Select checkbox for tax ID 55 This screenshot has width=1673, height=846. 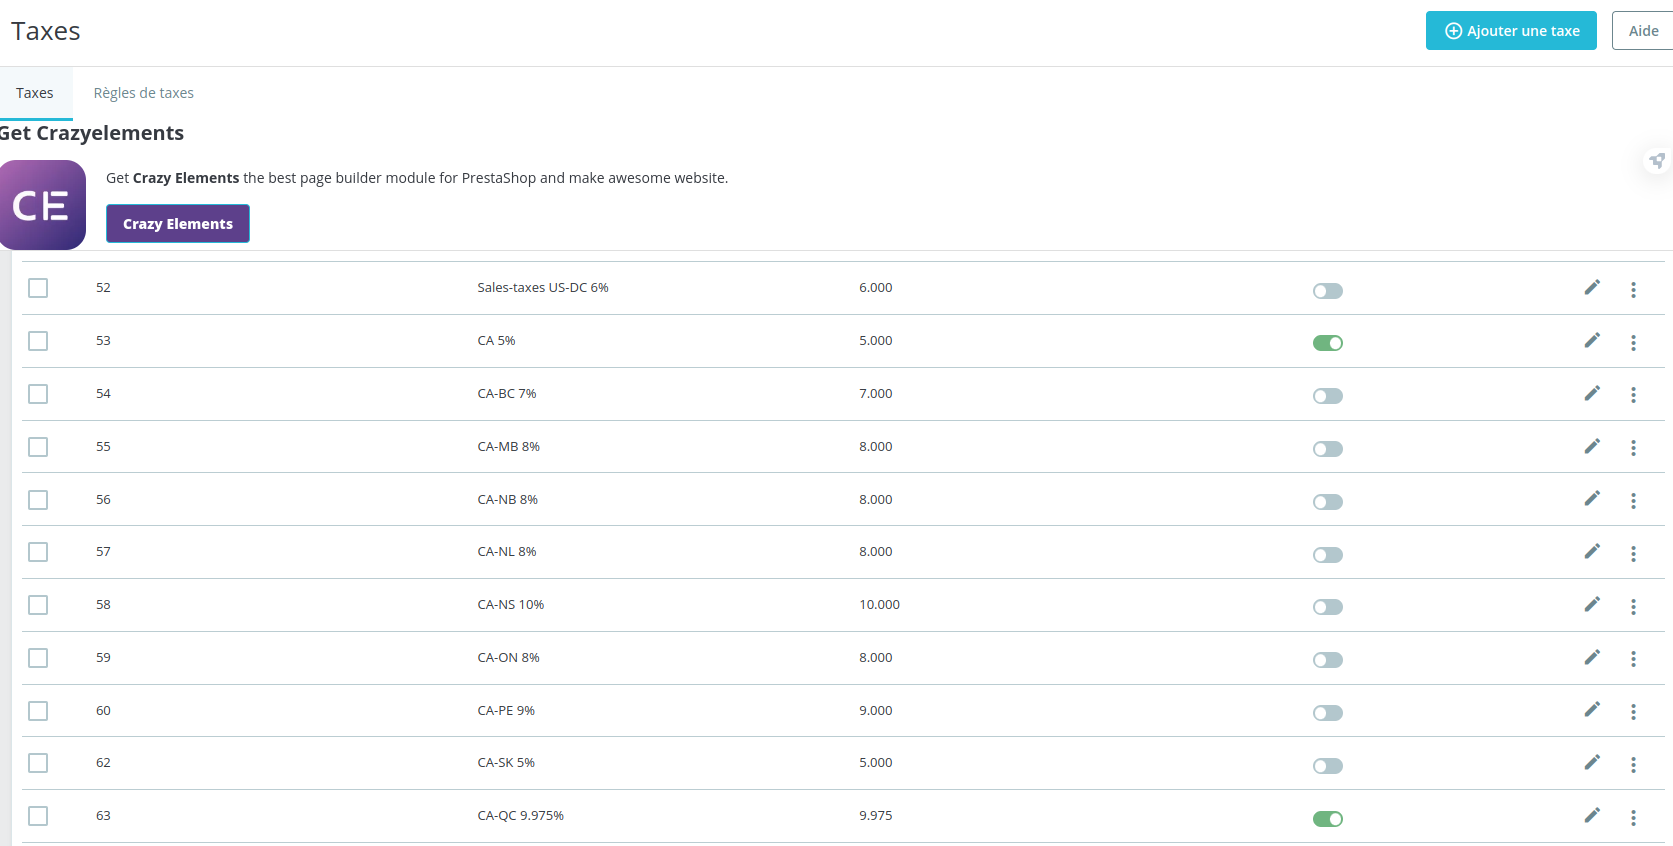pyautogui.click(x=38, y=447)
